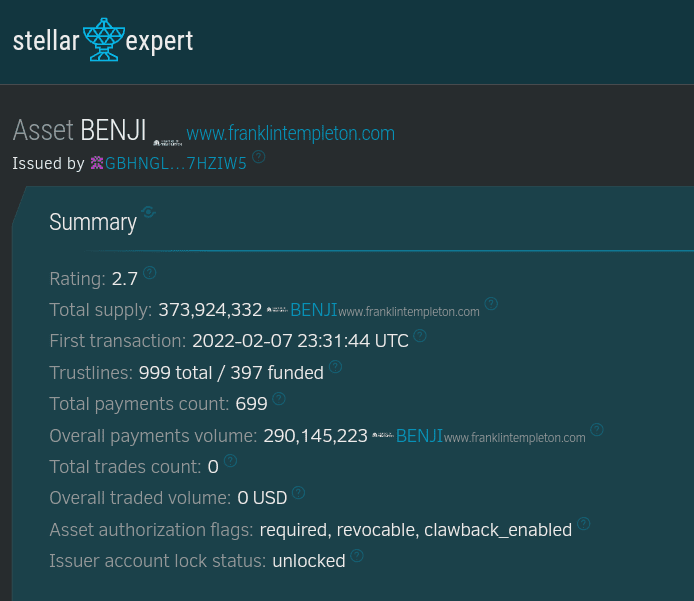Click the issuer account identicon

97,163
